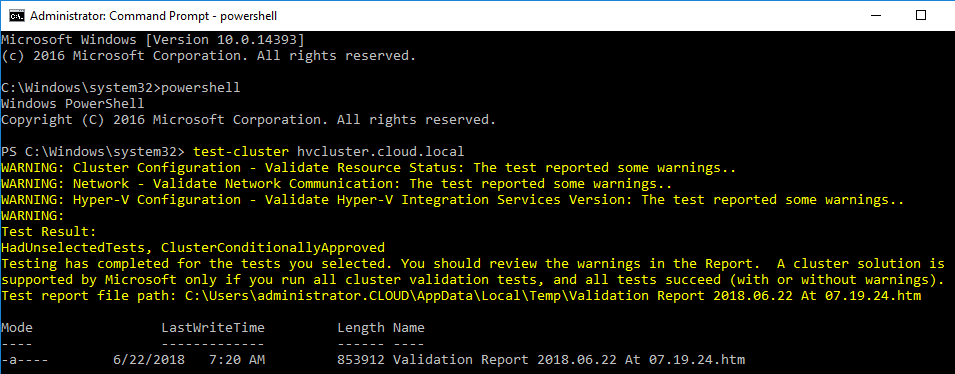The height and width of the screenshot is (374, 955).
Task: Click the 'Windows PowerShell' banner line
Action: (72, 104)
